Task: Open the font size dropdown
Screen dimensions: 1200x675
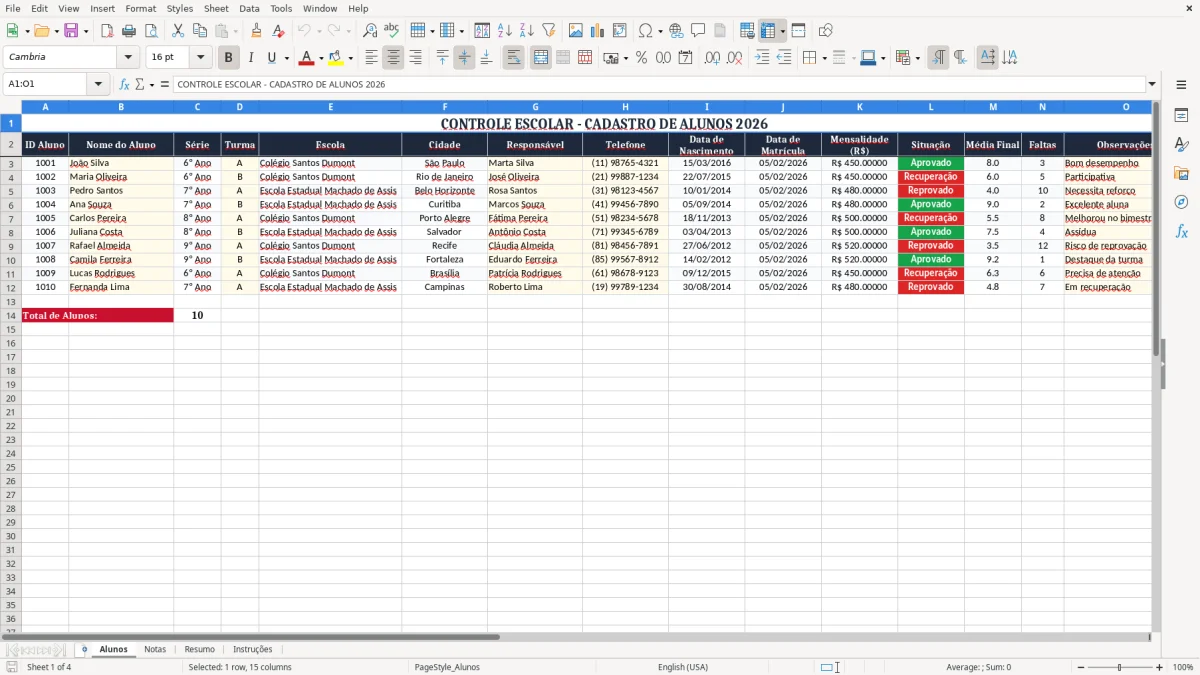Action: [200, 58]
